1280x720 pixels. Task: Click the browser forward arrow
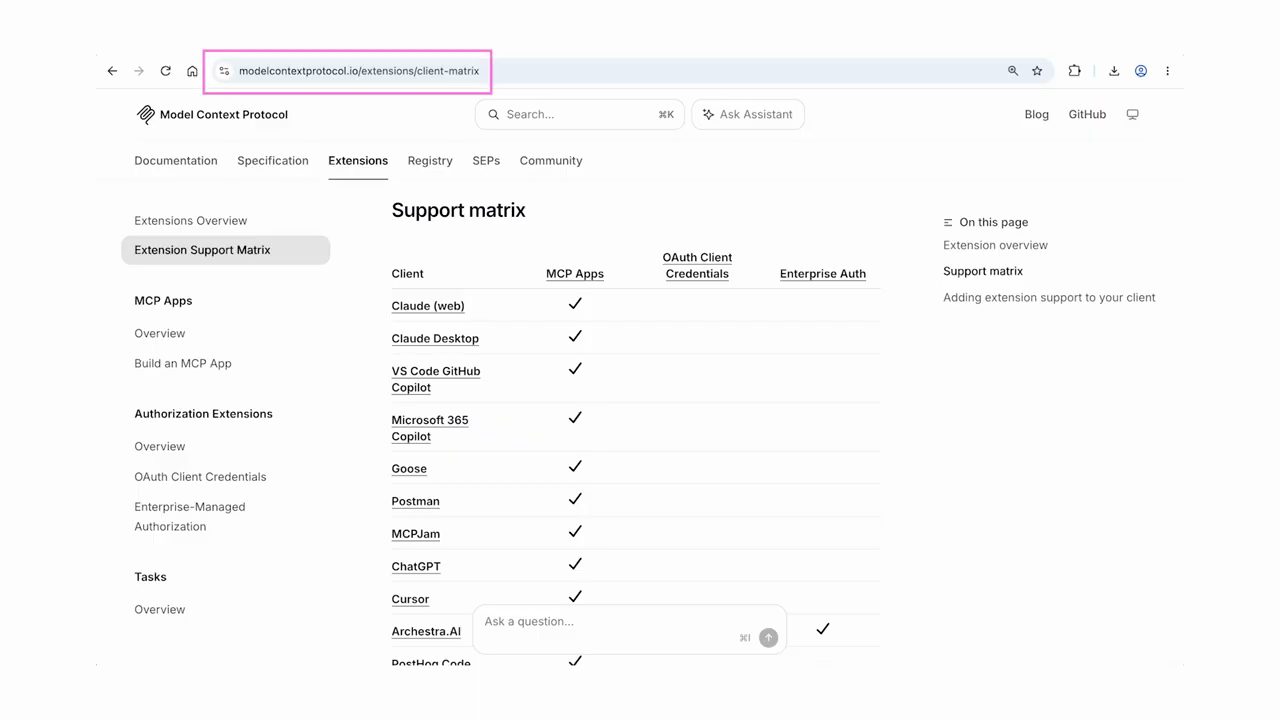click(x=139, y=71)
